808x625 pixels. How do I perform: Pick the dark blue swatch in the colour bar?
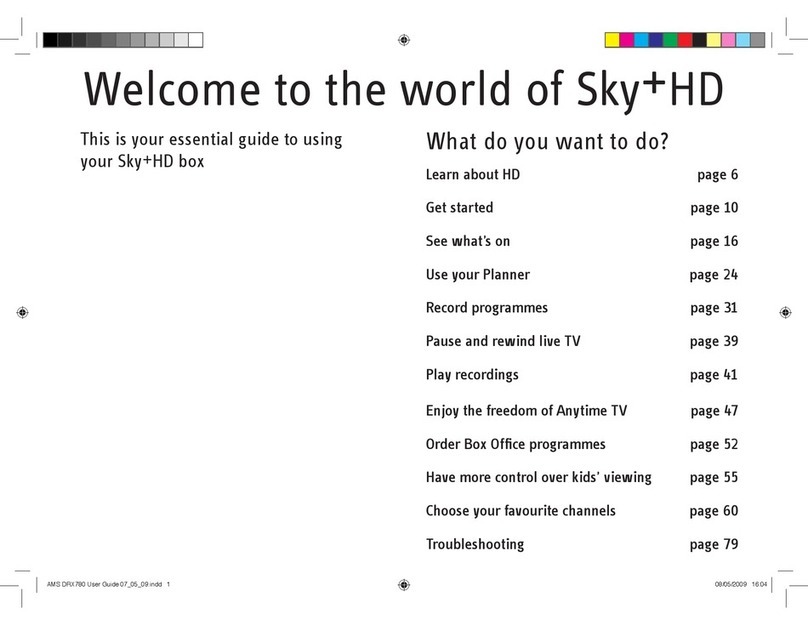[x=655, y=40]
